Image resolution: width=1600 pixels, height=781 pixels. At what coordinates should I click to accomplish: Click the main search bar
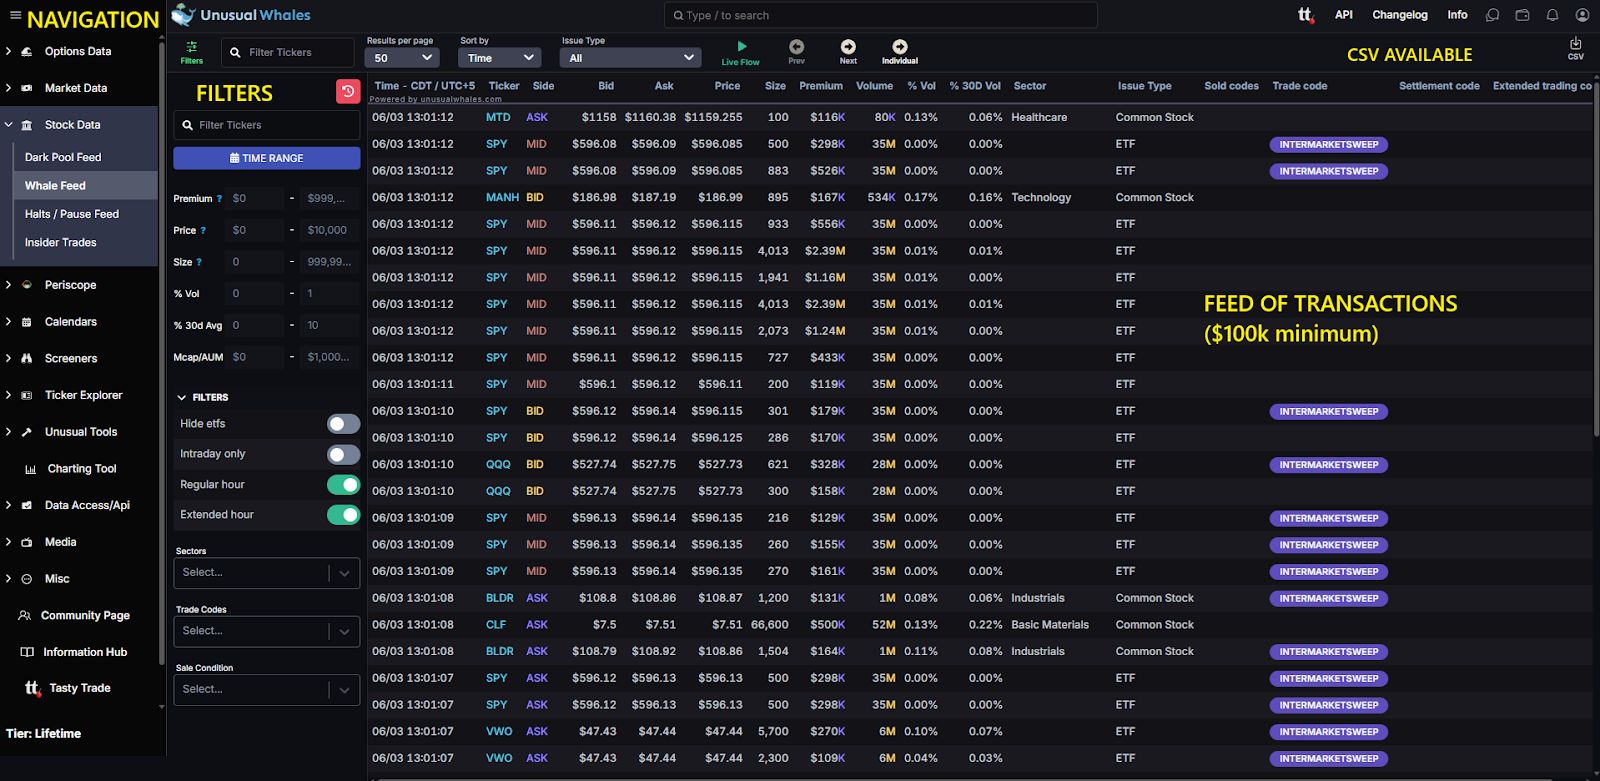pos(881,15)
